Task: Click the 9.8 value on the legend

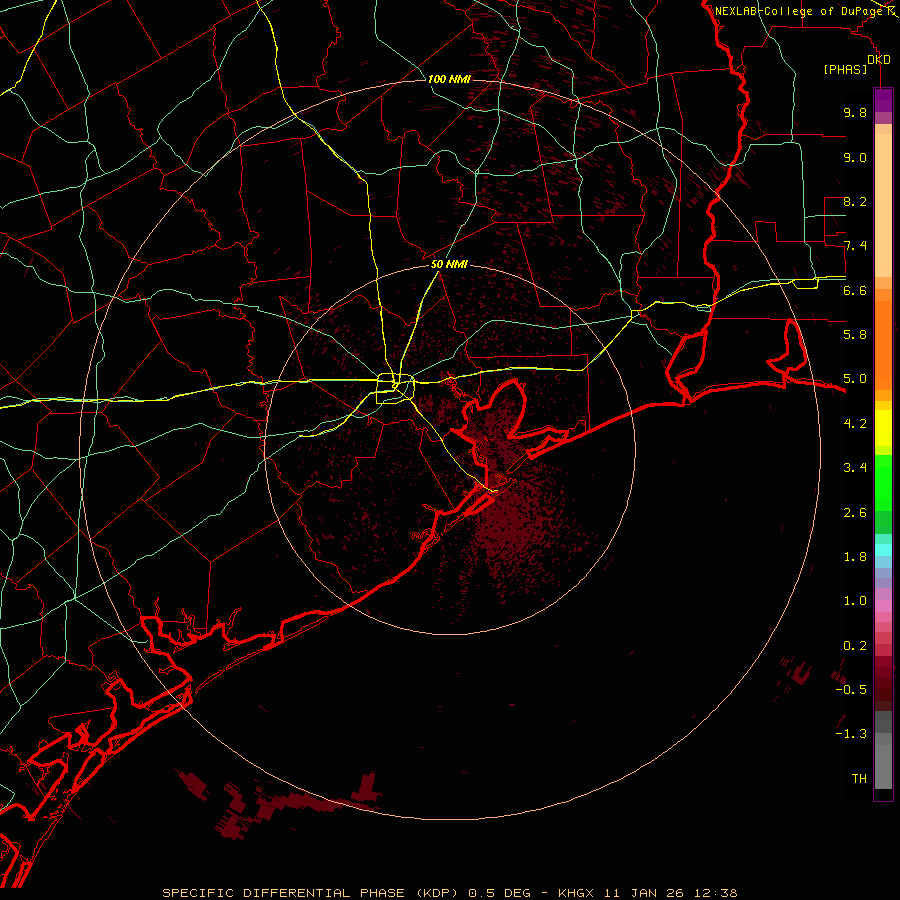Action: coord(855,112)
